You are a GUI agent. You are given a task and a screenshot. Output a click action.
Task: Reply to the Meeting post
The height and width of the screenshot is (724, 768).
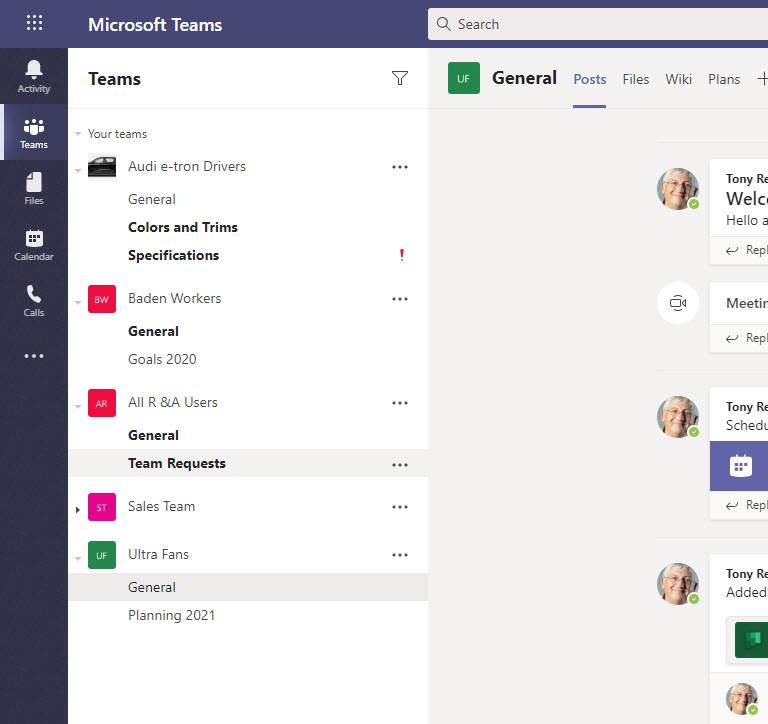(746, 338)
